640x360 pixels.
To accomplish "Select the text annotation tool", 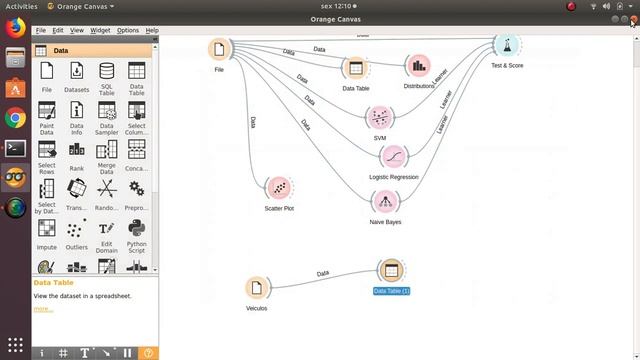I will coord(85,353).
